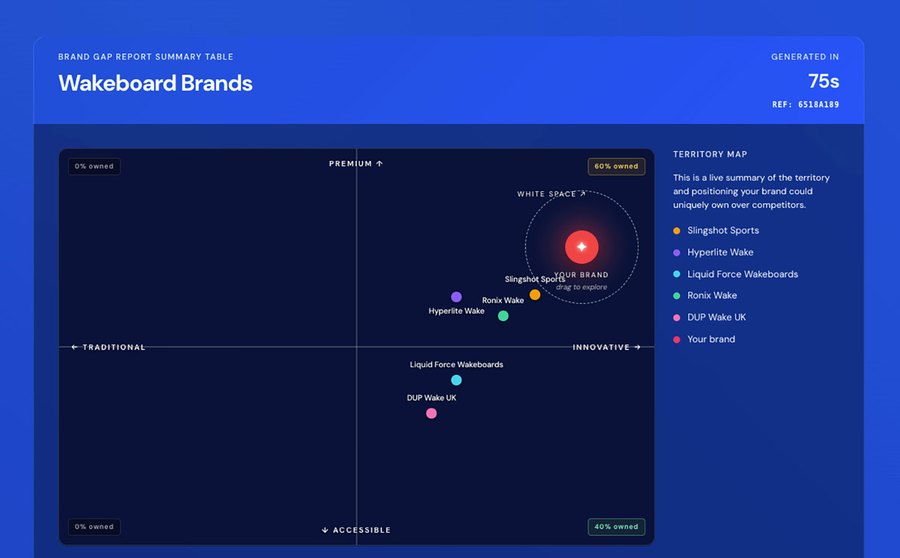Select the purple Hyperlite Wake dot on map
Image resolution: width=900 pixels, height=558 pixels.
456,297
